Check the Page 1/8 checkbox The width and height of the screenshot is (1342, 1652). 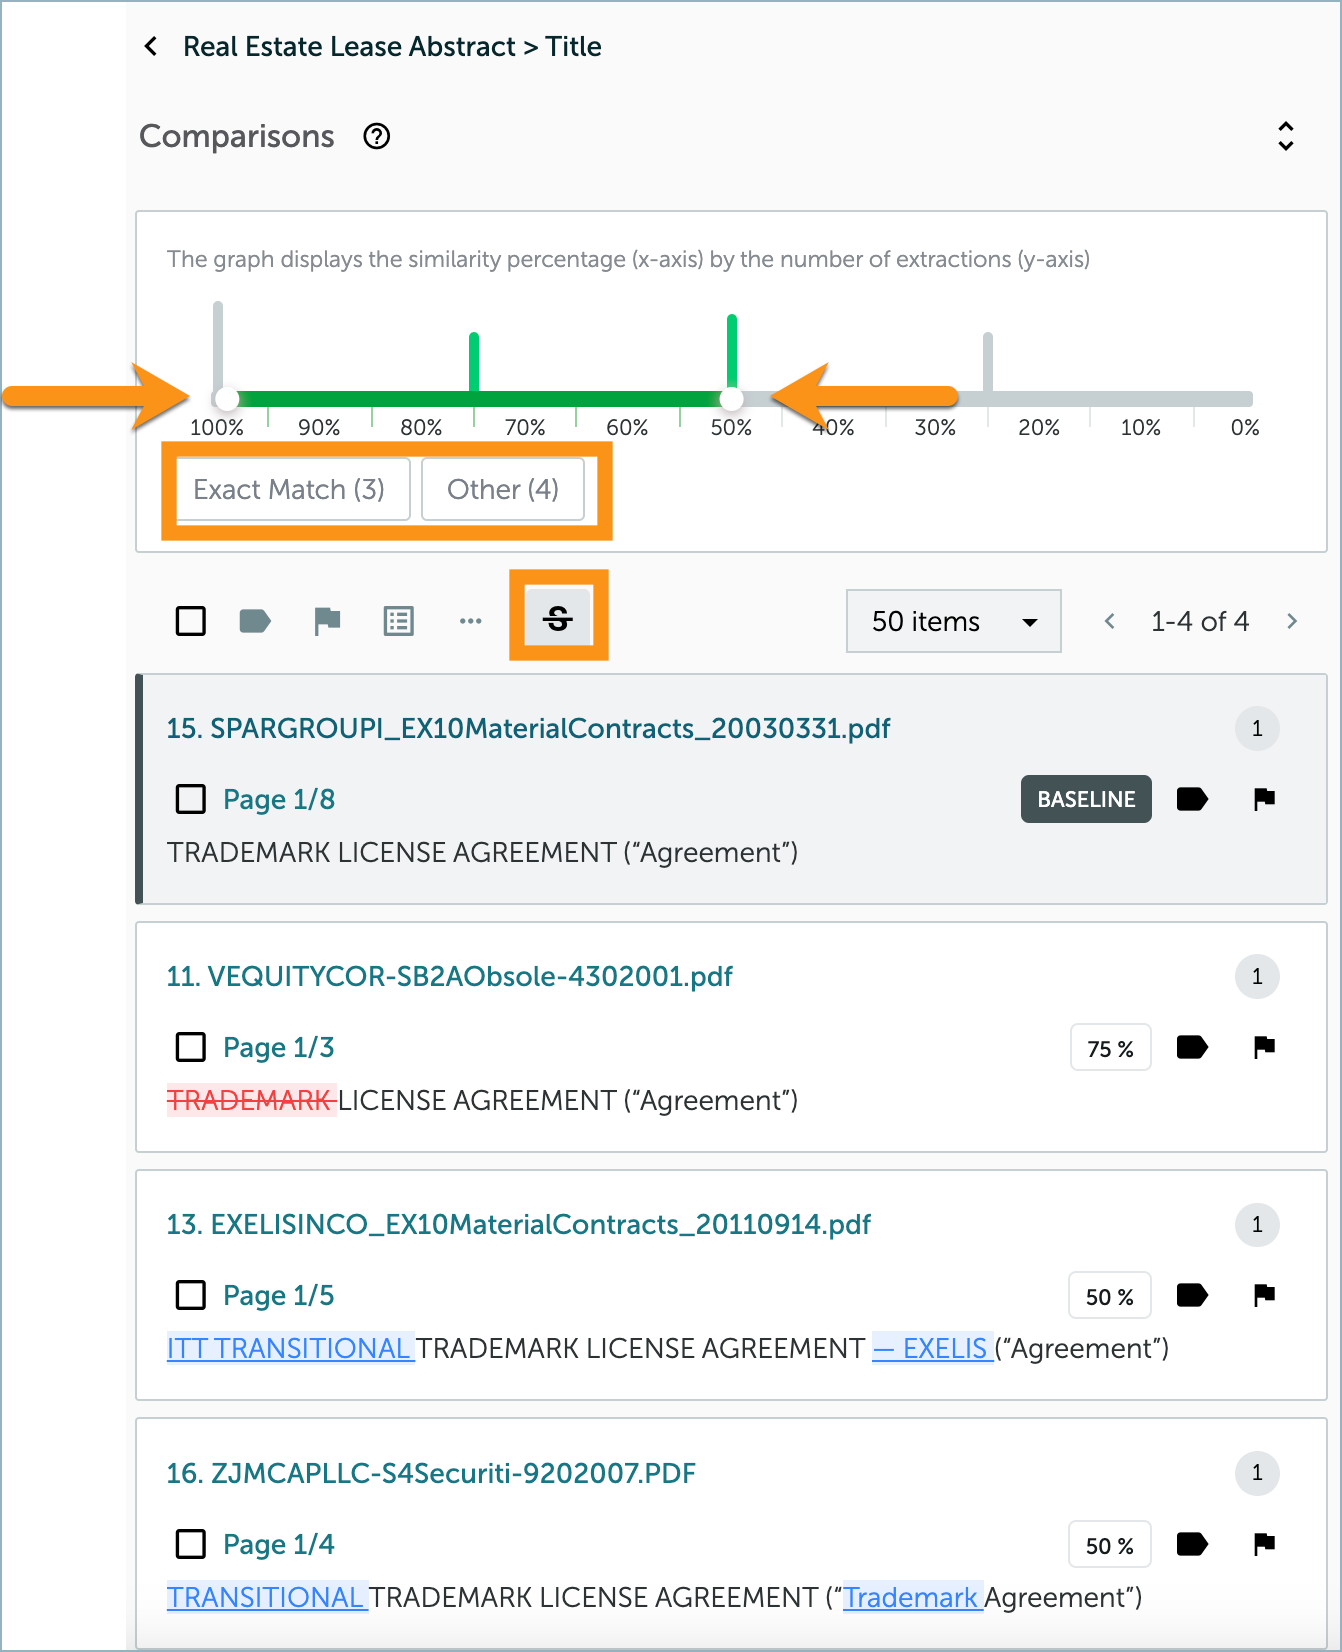tap(191, 799)
